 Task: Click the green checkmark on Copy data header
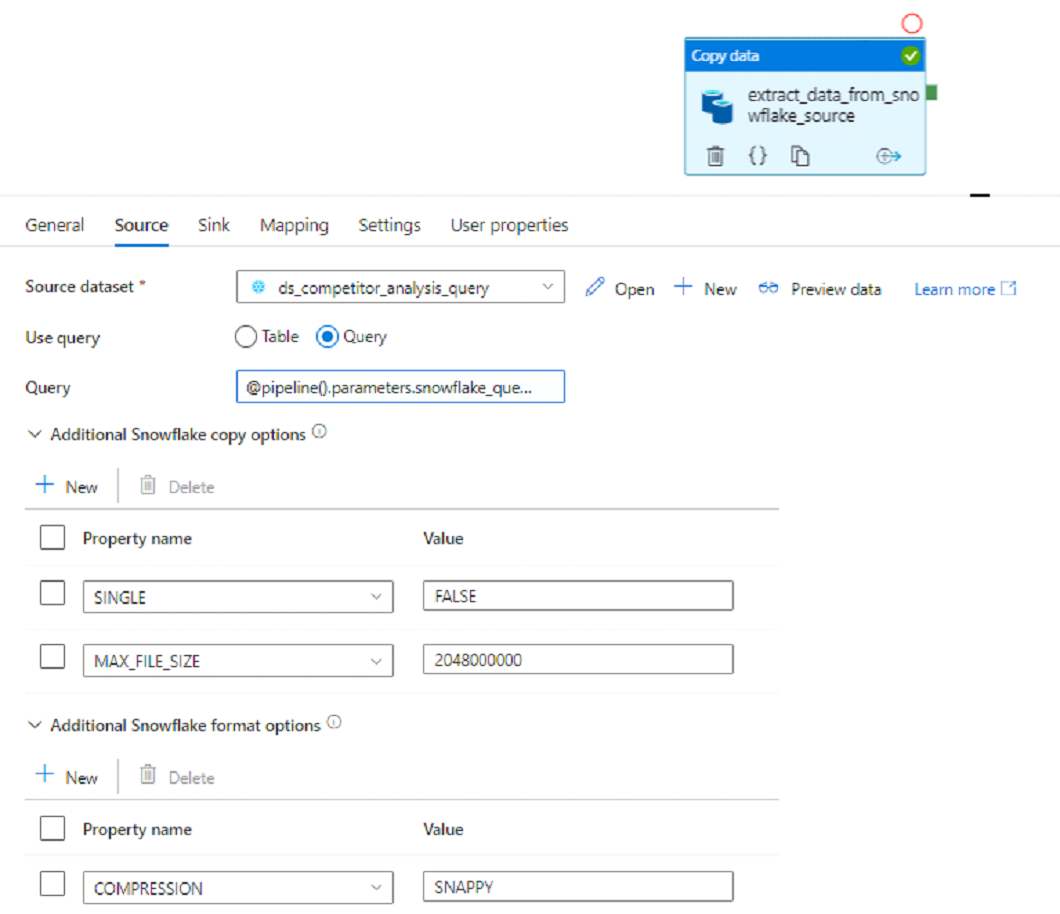pos(910,56)
